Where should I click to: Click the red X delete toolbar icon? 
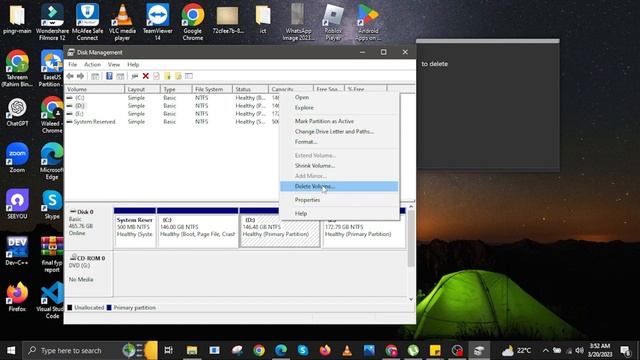coord(145,76)
